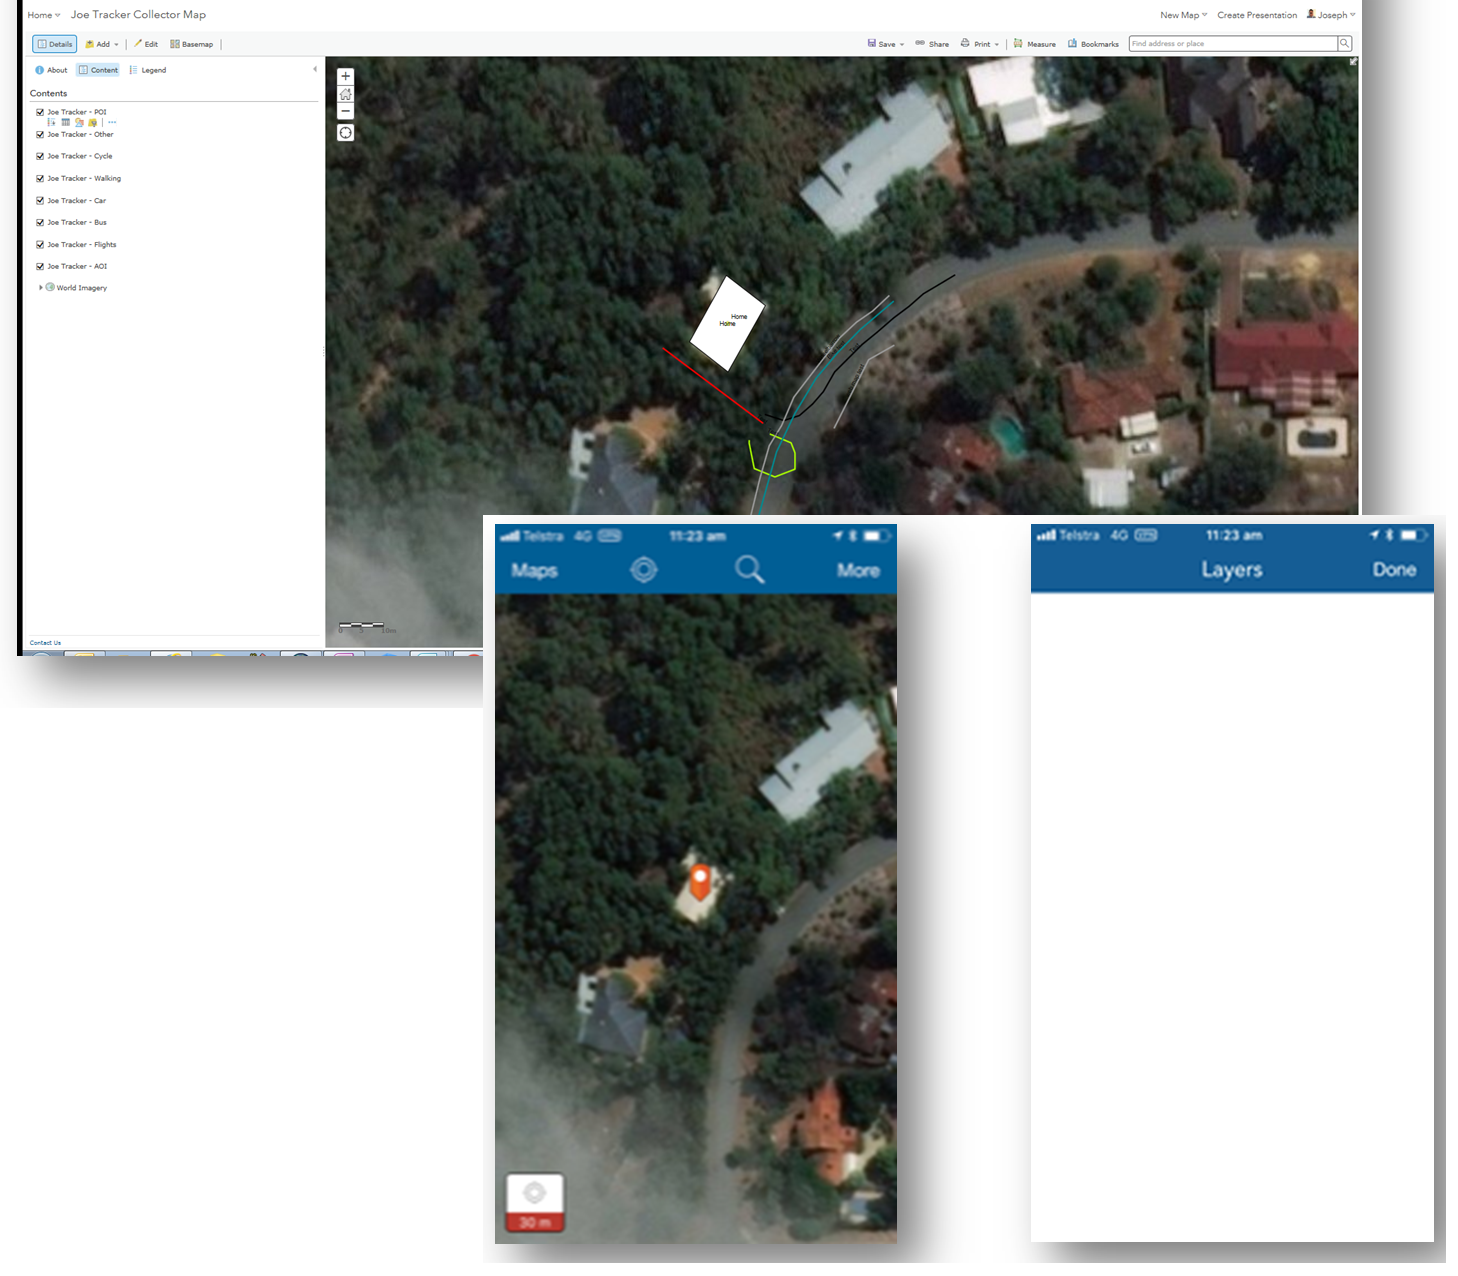Click change style icon under Joe Tracker - POI
The width and height of the screenshot is (1458, 1276).
point(79,123)
